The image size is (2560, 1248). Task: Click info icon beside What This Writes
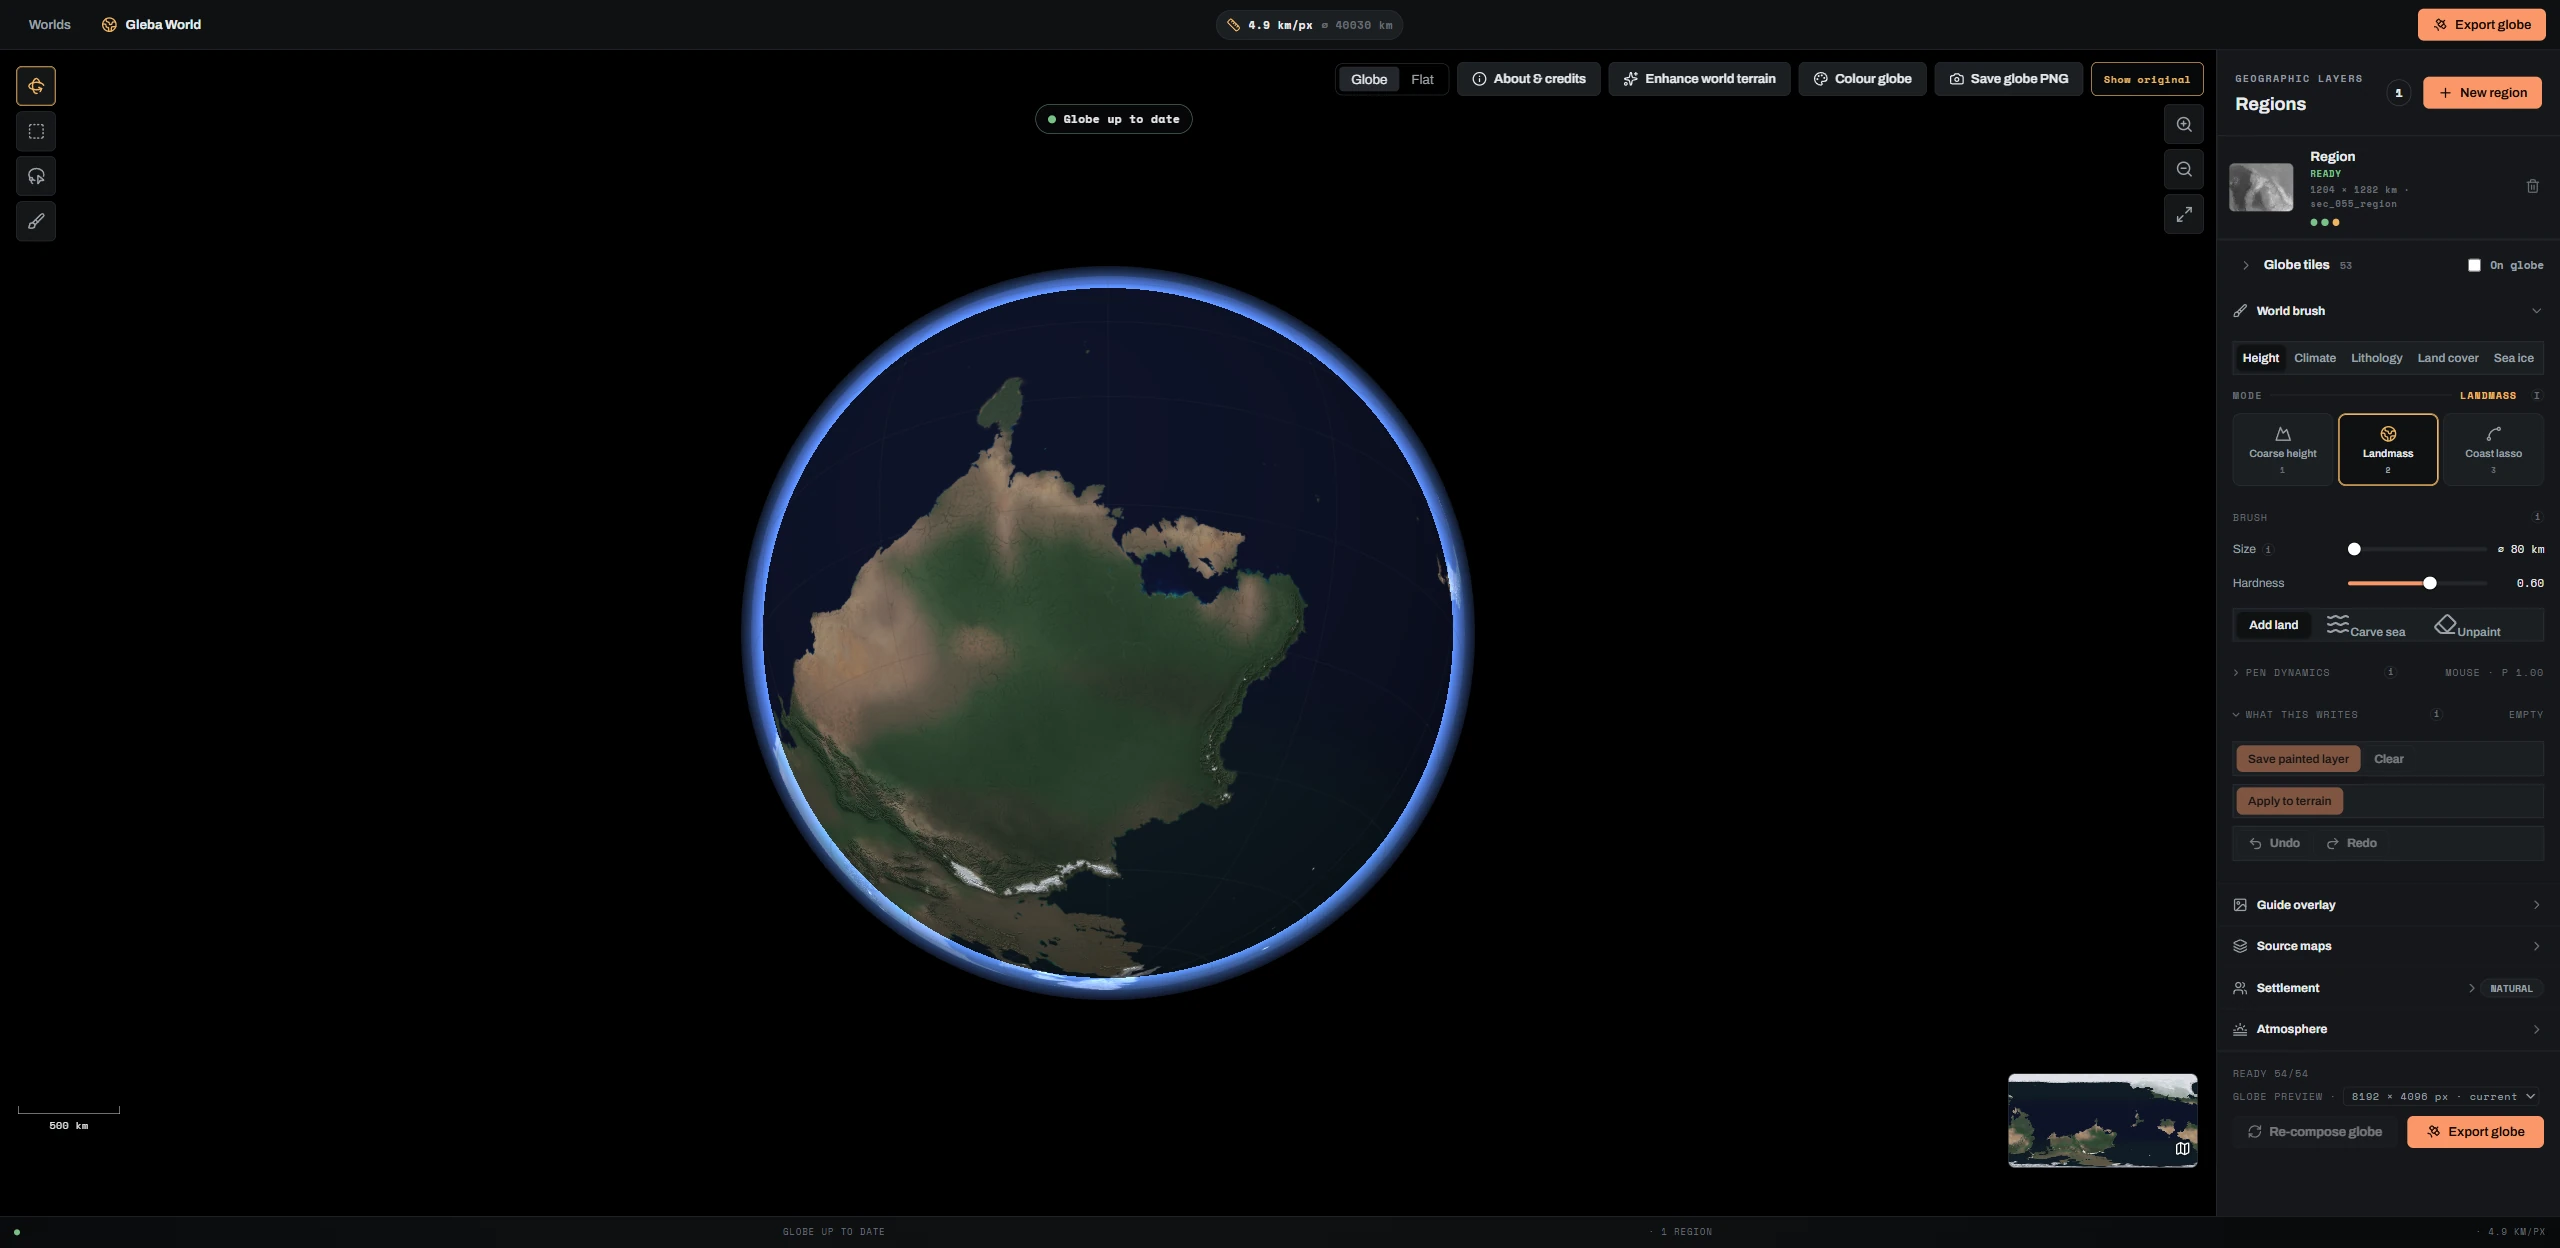[x=2436, y=714]
